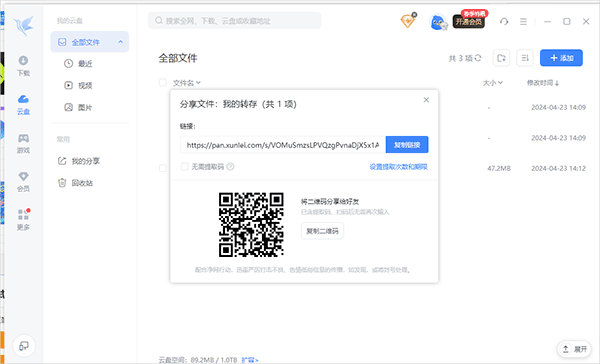Open the customer service headset icon
Screen dimensions: 600x364
(x=504, y=22)
